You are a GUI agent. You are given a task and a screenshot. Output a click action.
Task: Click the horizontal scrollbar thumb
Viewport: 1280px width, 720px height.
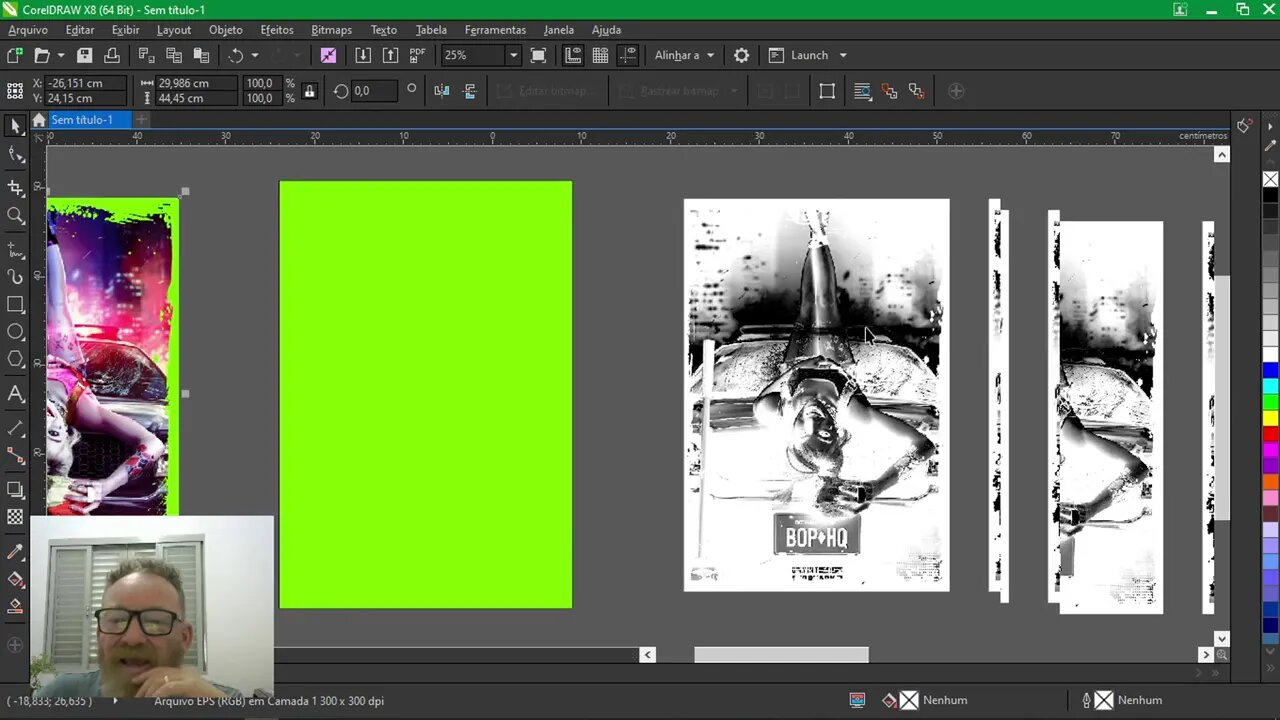click(x=781, y=654)
